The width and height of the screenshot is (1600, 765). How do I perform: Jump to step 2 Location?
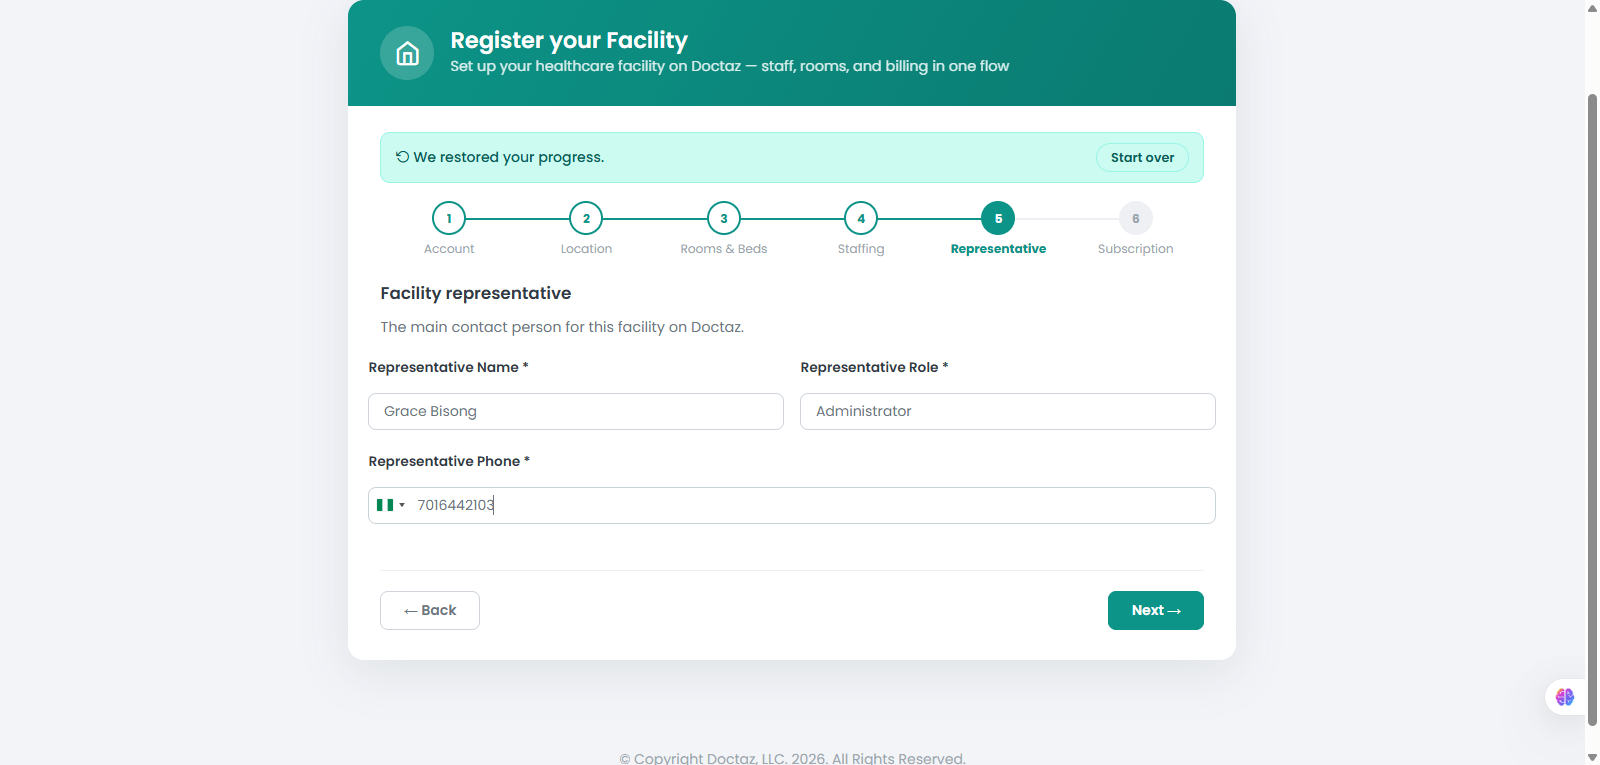tap(586, 218)
